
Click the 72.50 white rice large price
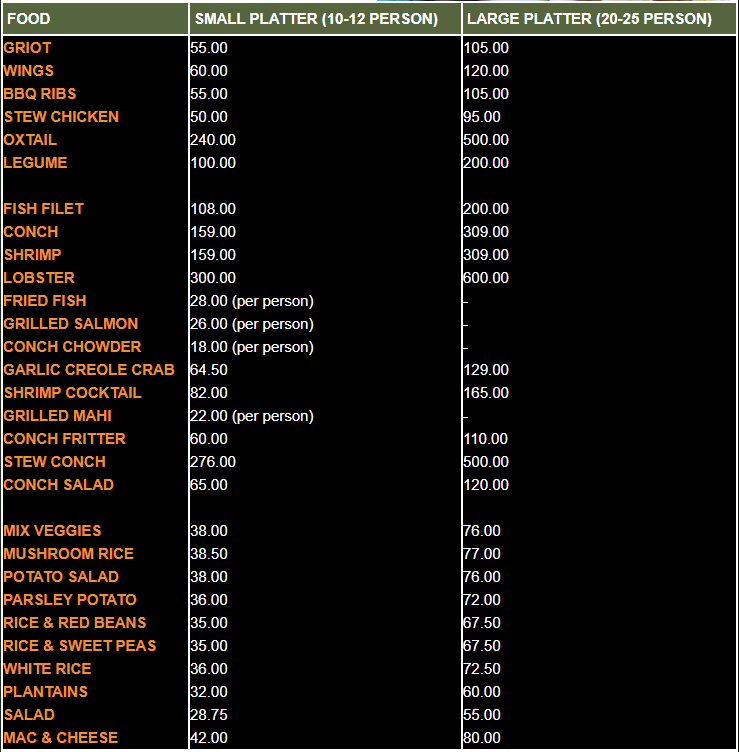click(x=481, y=669)
